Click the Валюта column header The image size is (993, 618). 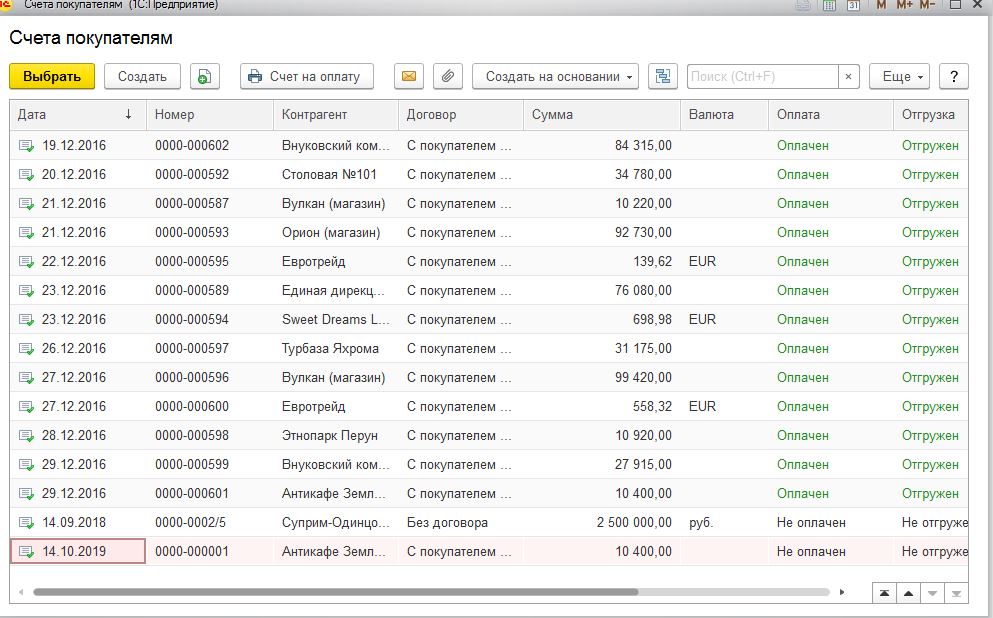coord(725,115)
